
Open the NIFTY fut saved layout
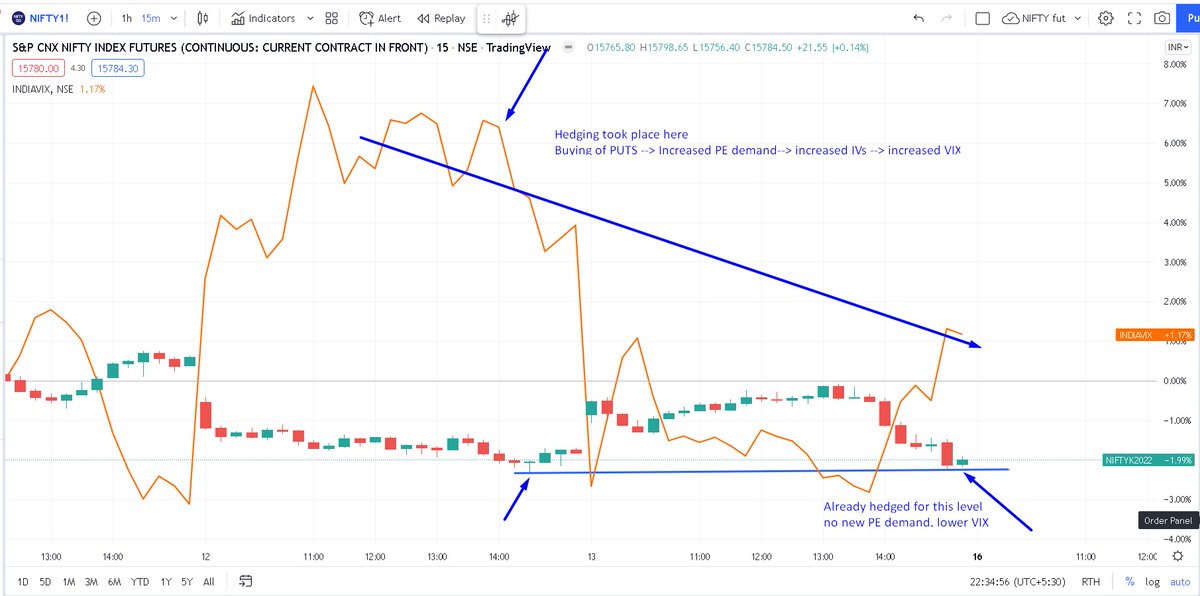(1036, 18)
